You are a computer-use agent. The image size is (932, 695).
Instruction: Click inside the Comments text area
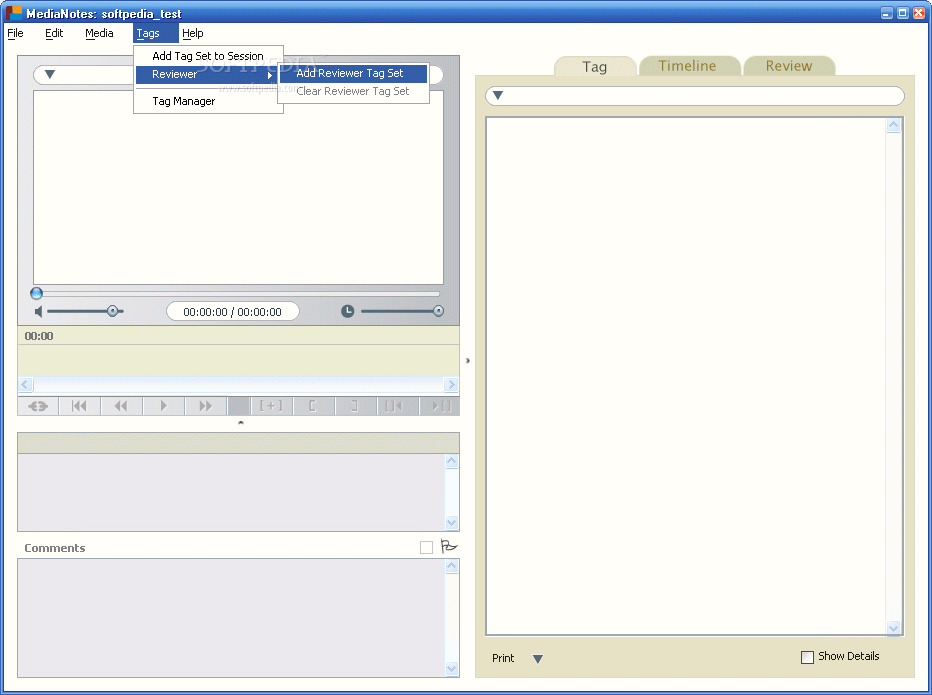pyautogui.click(x=231, y=618)
